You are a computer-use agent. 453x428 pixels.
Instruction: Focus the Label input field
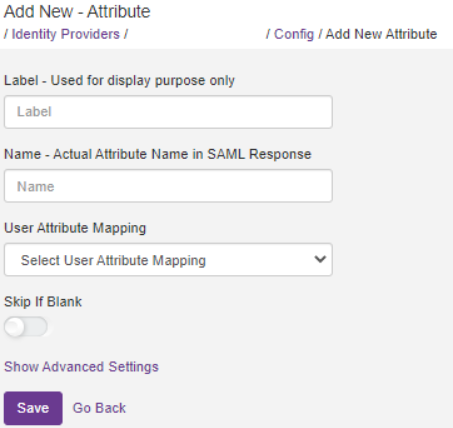[x=168, y=112]
